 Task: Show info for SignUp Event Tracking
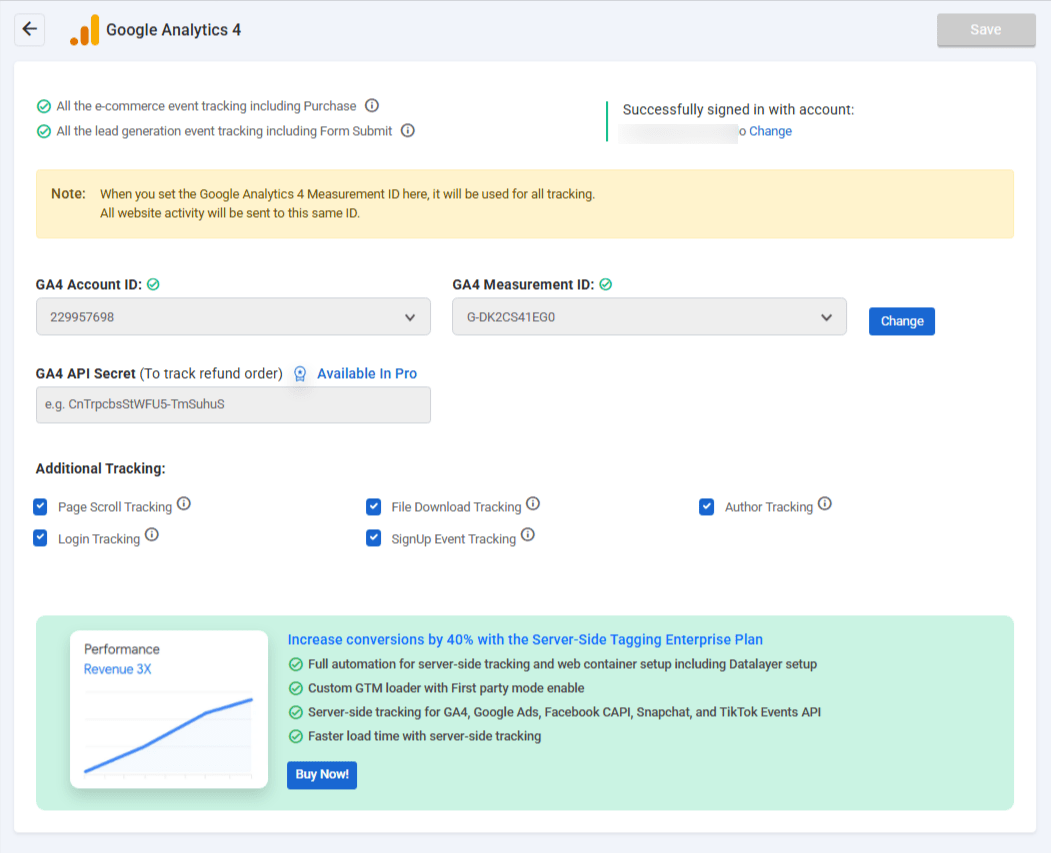[528, 535]
